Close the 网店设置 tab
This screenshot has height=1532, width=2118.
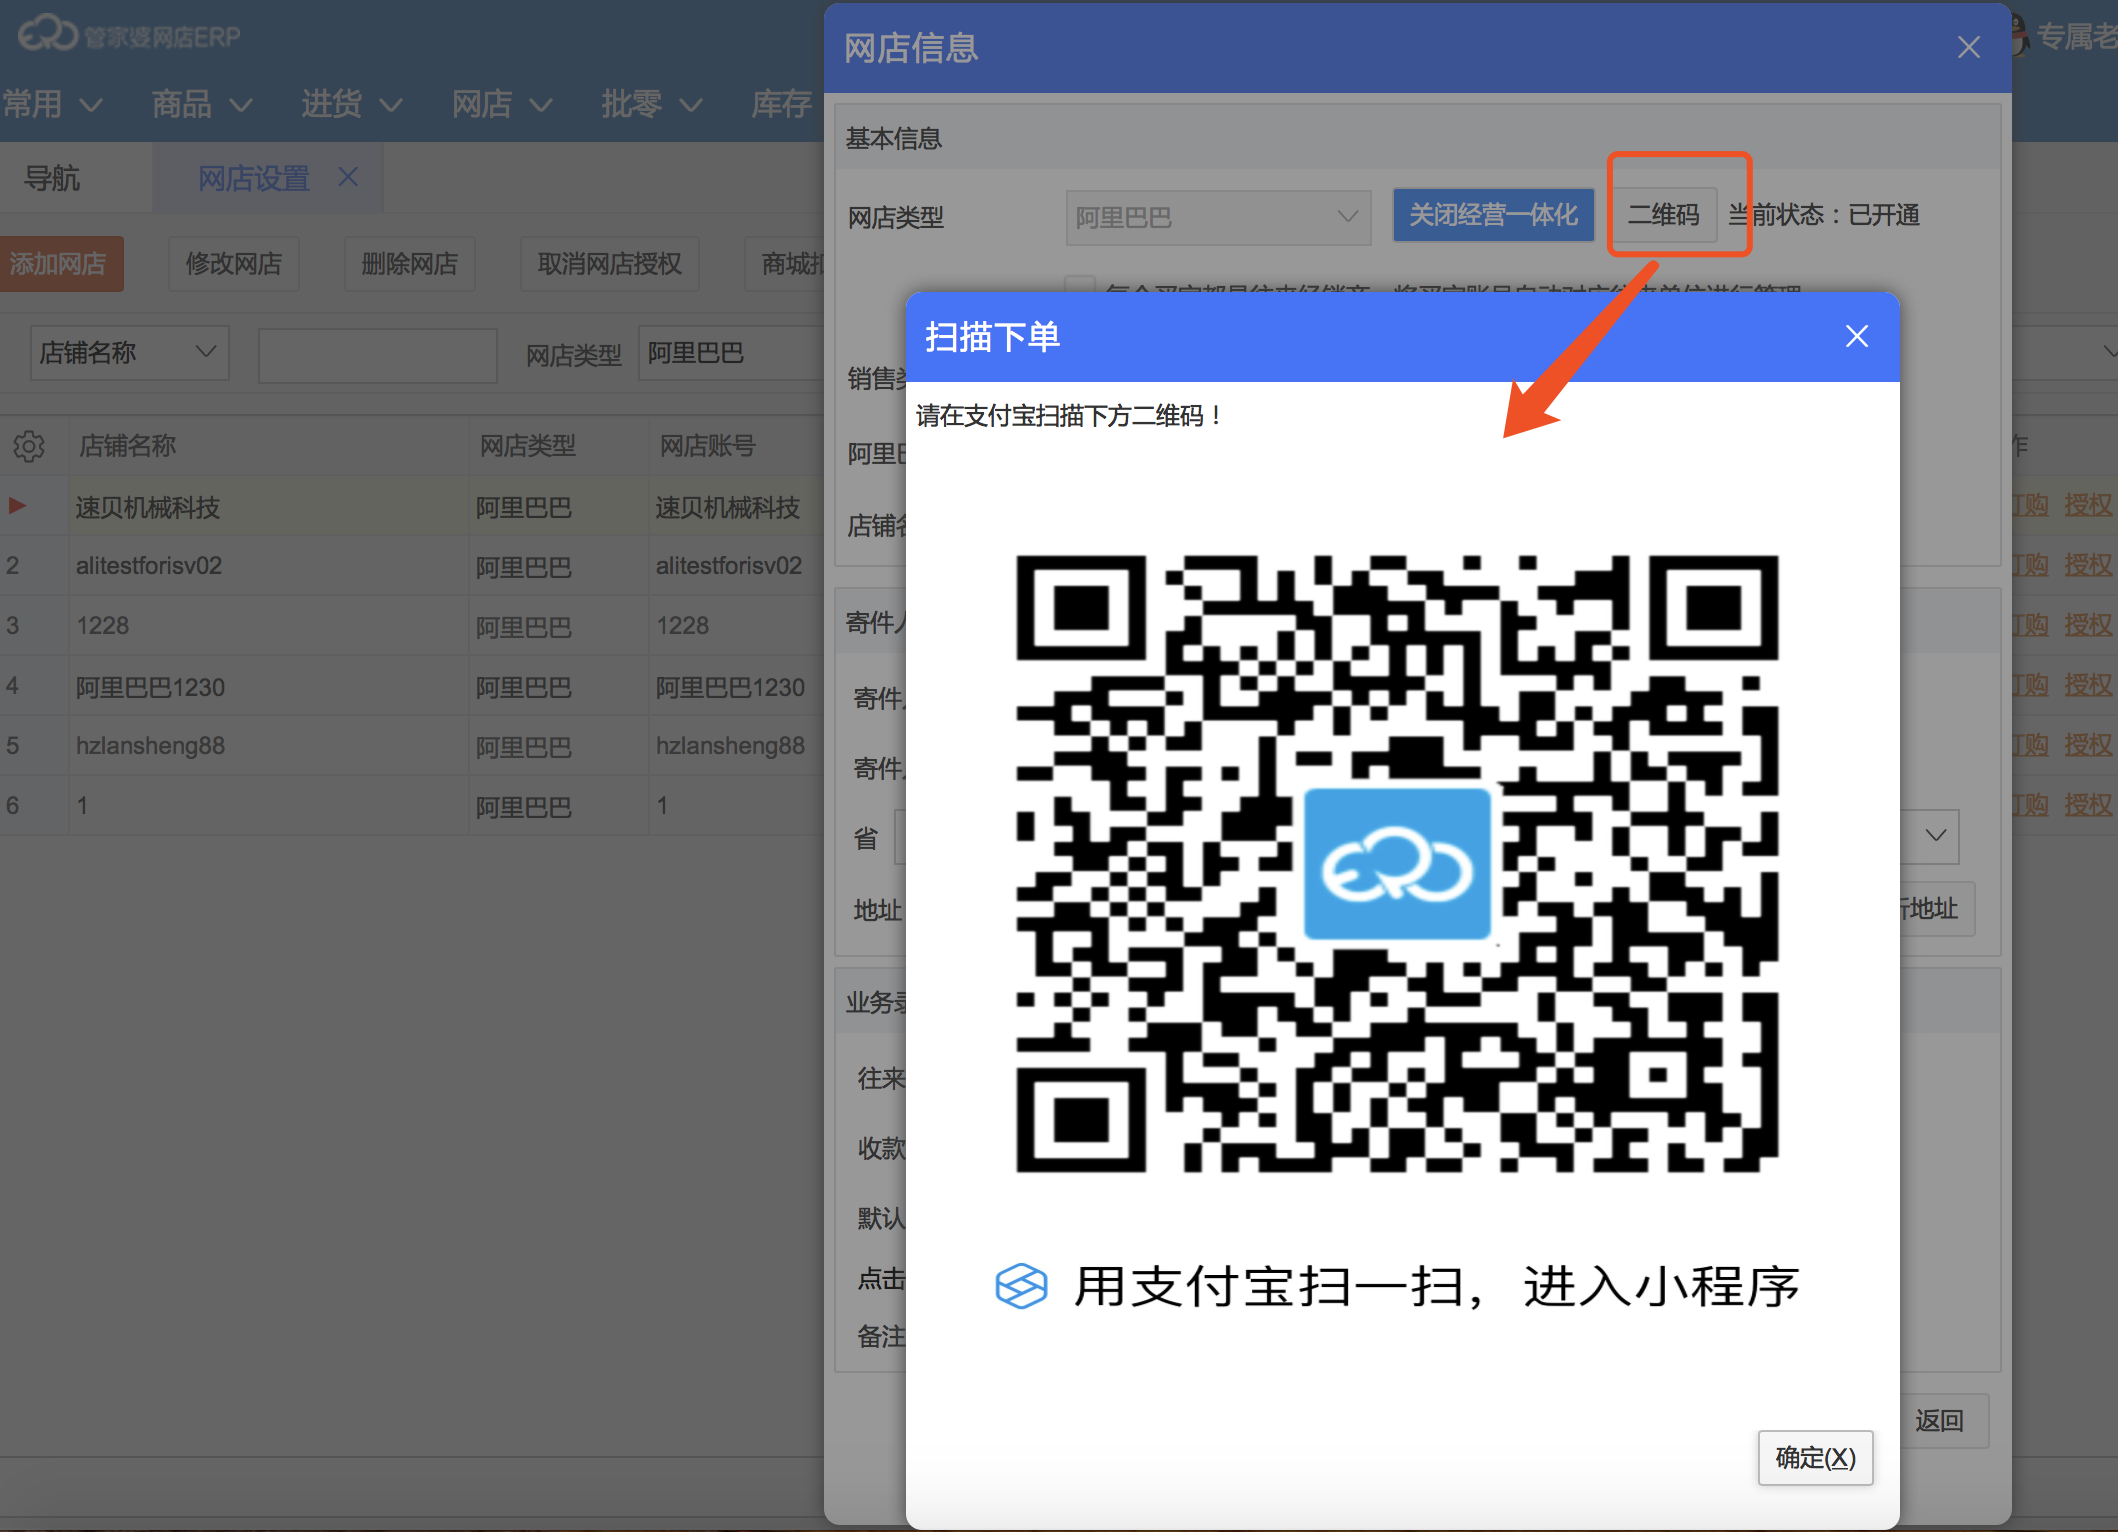pos(348,177)
